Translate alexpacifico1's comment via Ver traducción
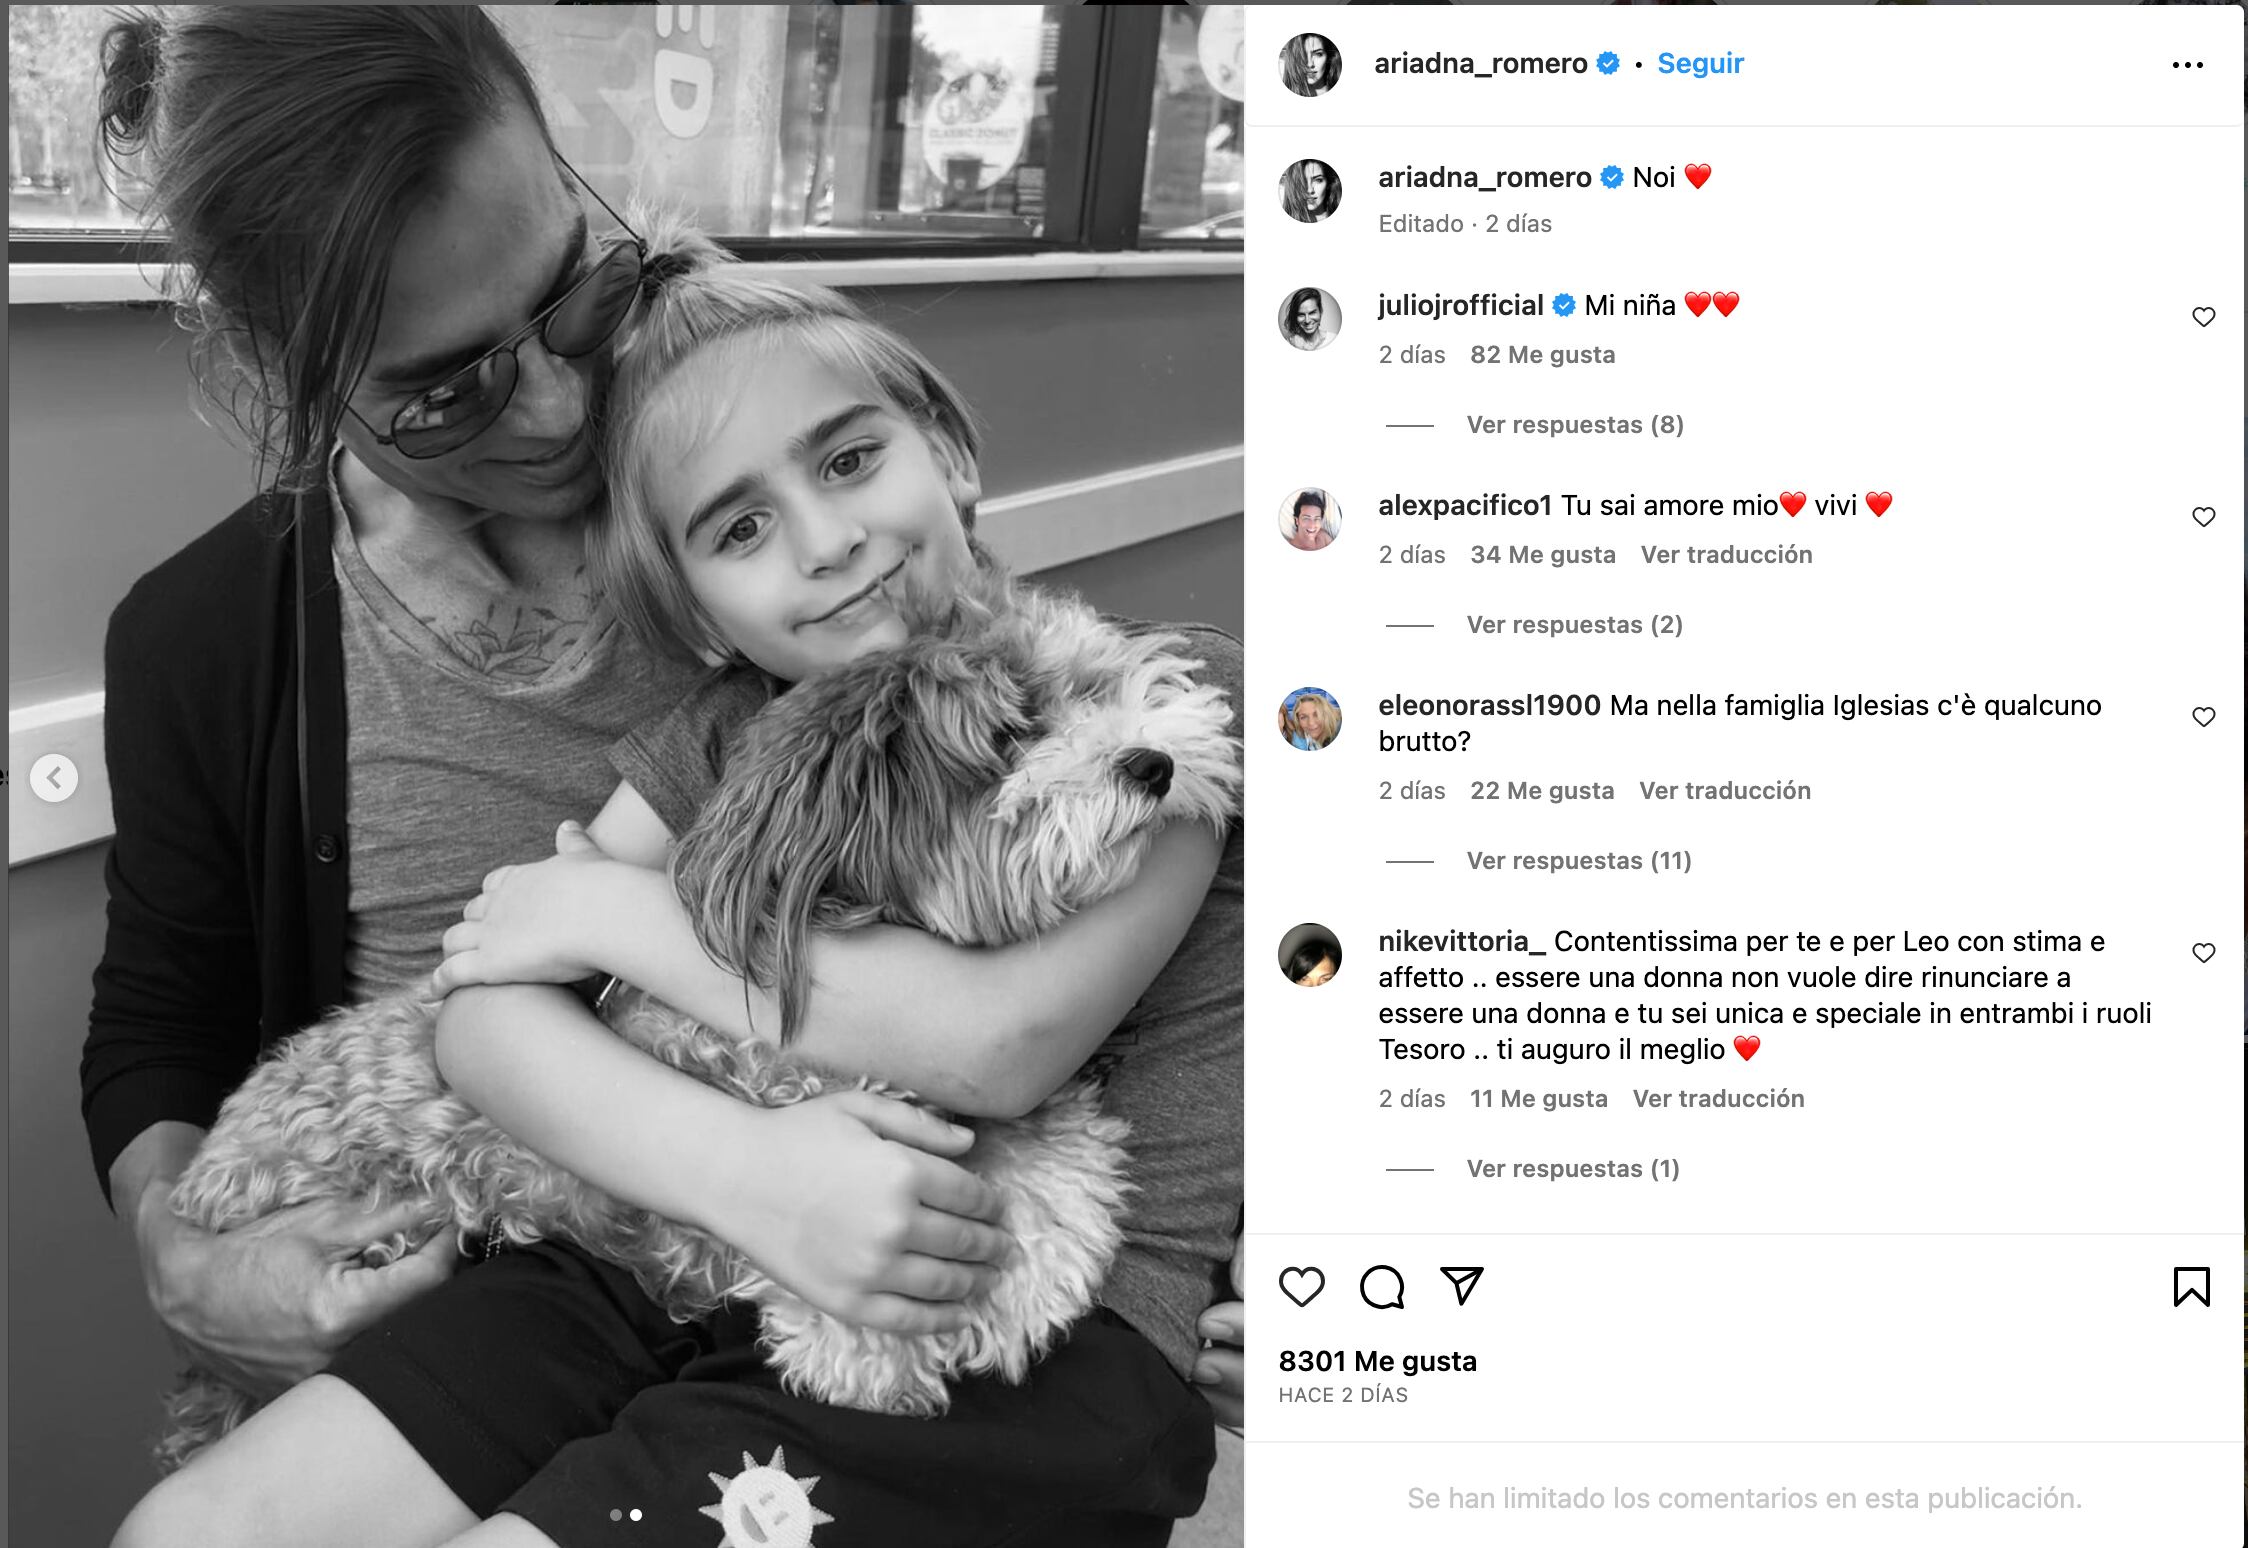The image size is (2248, 1548). [1726, 555]
